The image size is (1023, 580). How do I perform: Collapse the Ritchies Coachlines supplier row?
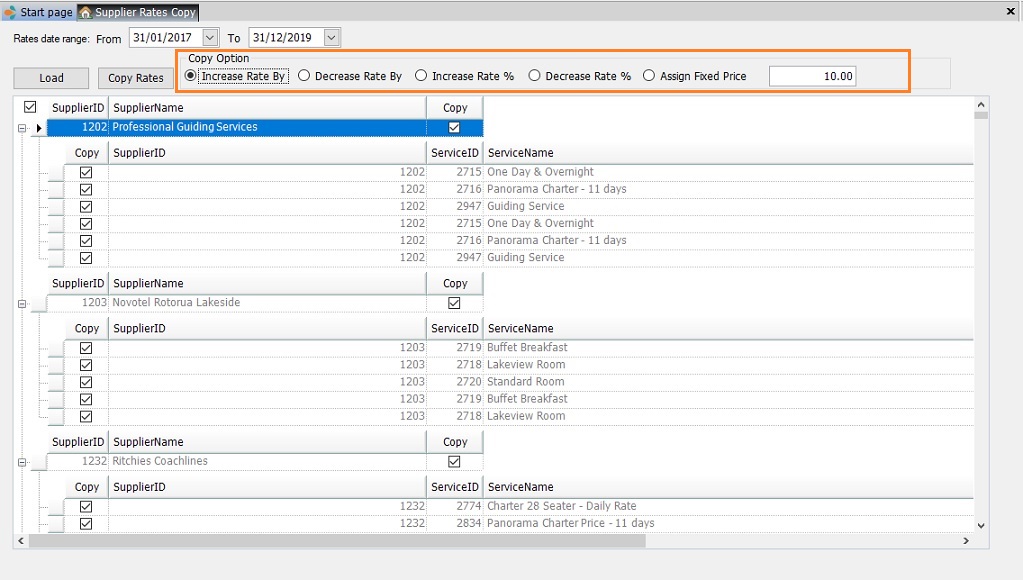coord(22,462)
